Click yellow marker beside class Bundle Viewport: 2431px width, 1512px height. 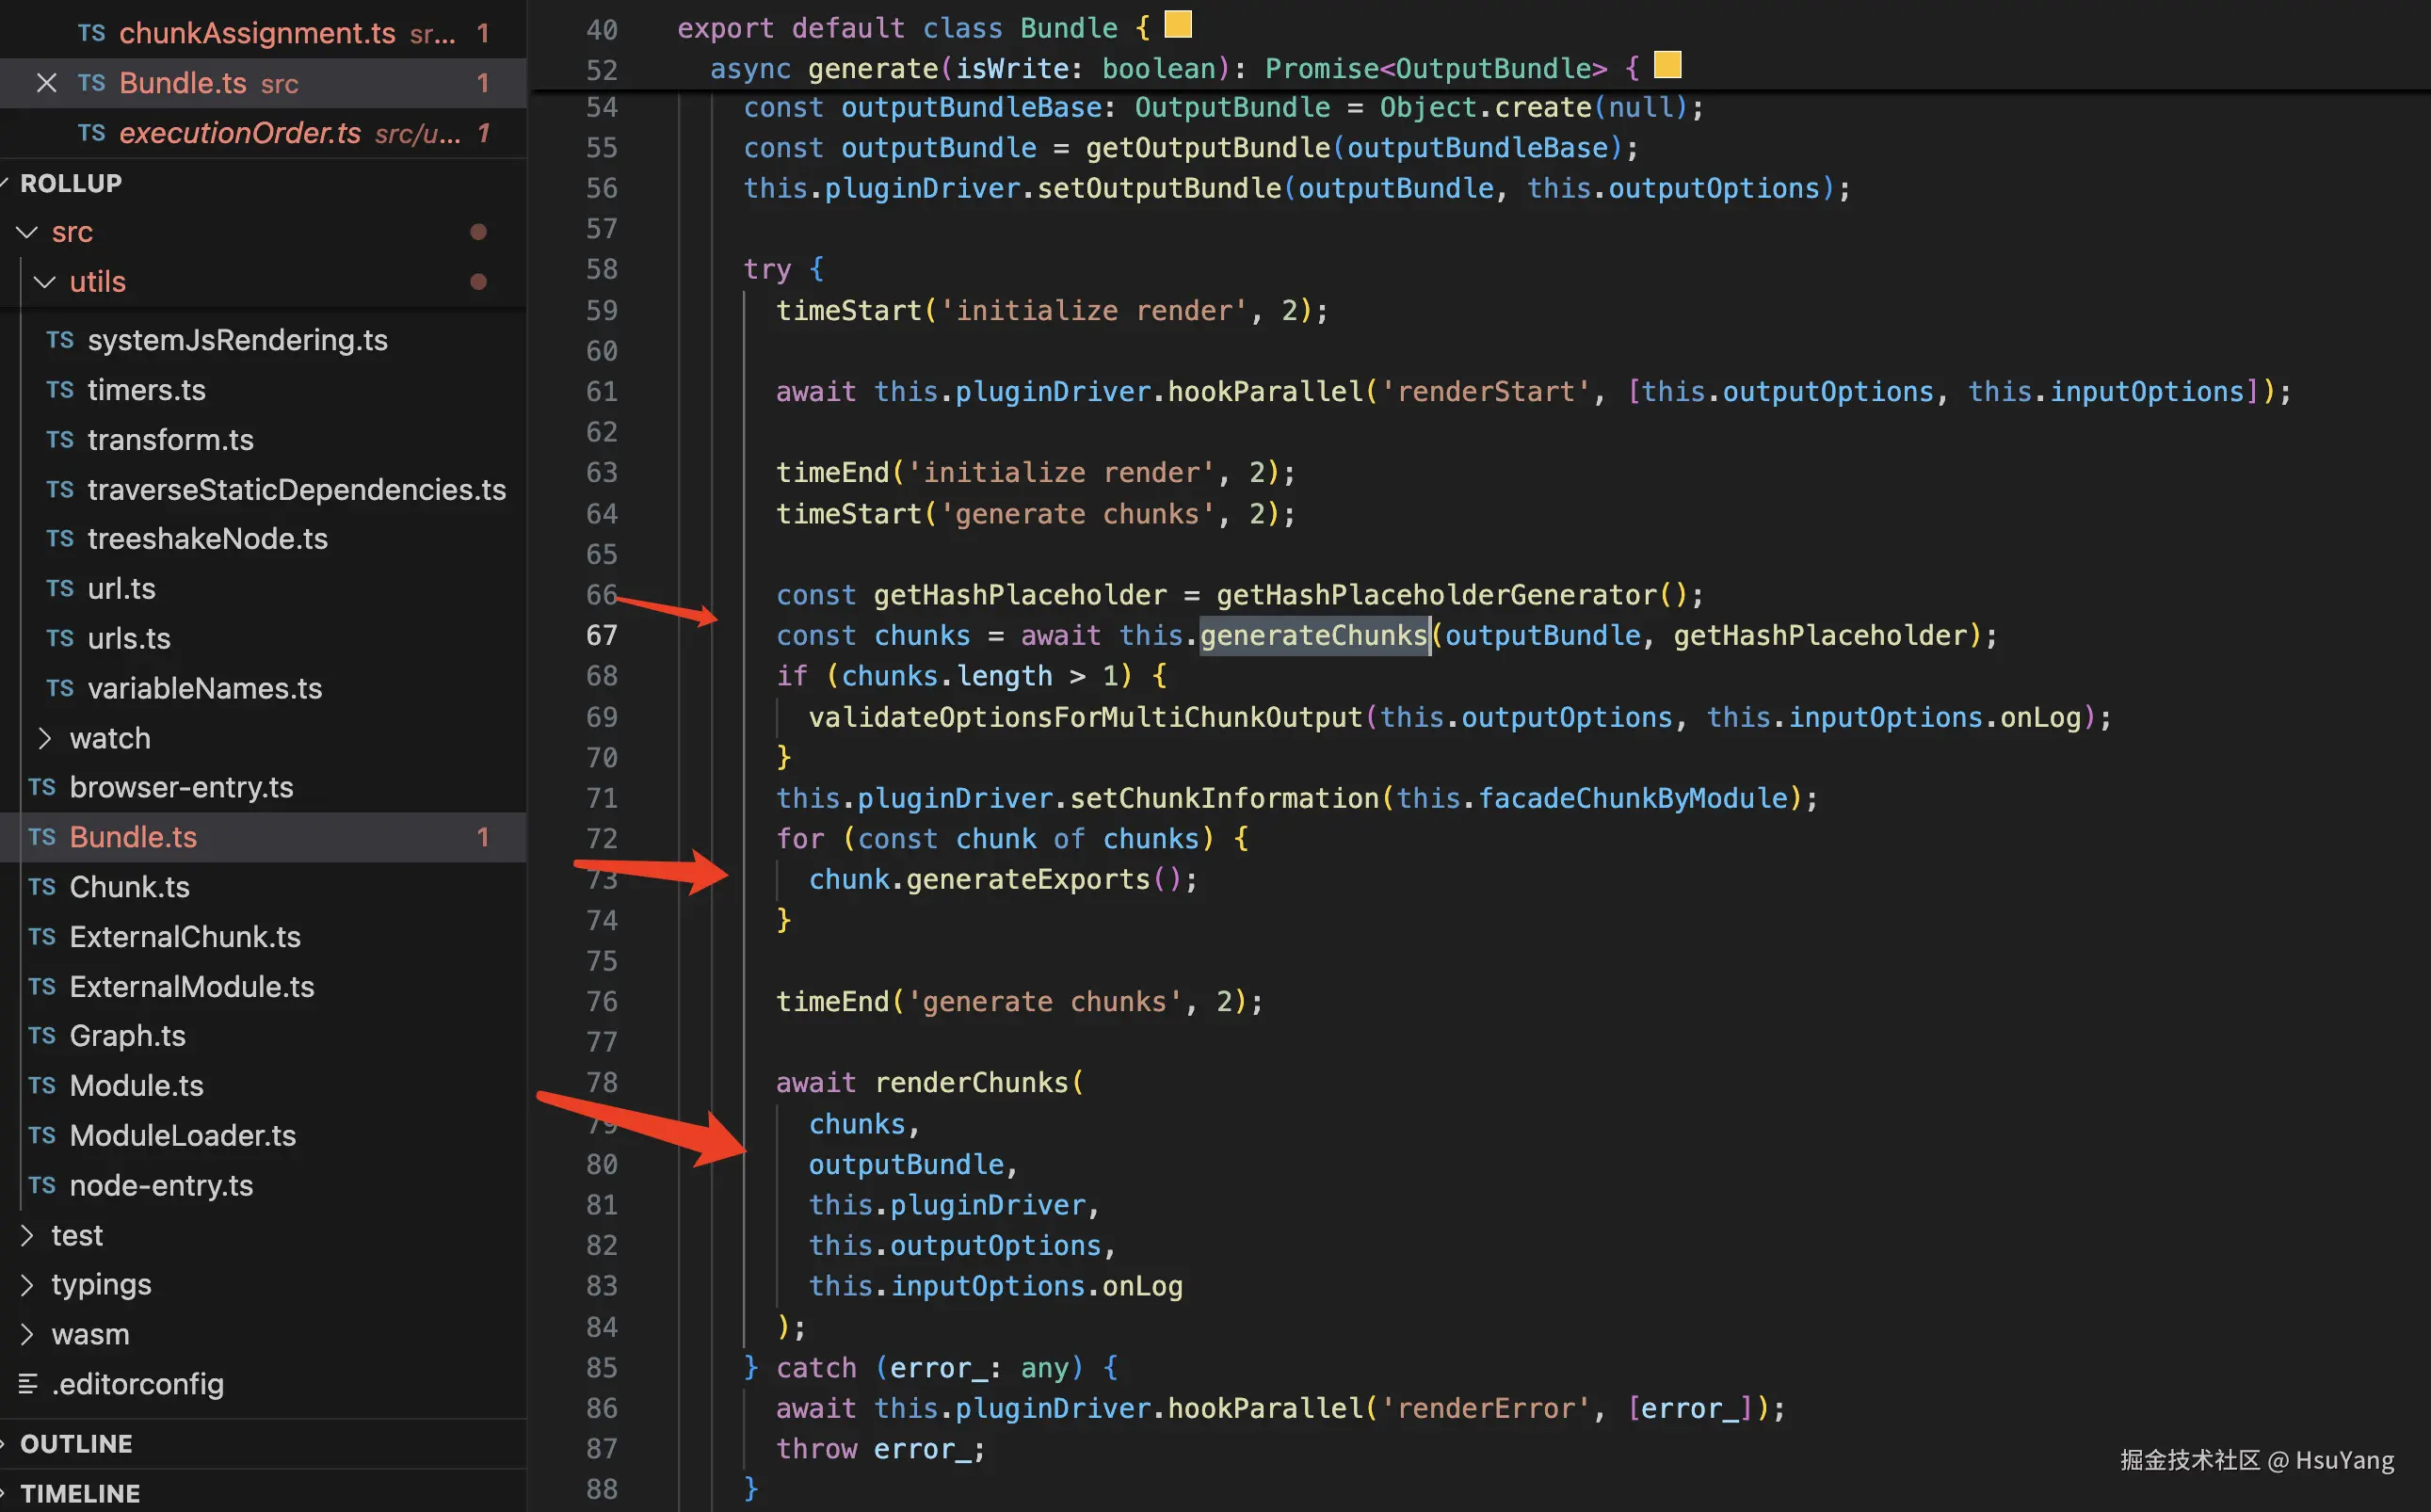point(1178,25)
